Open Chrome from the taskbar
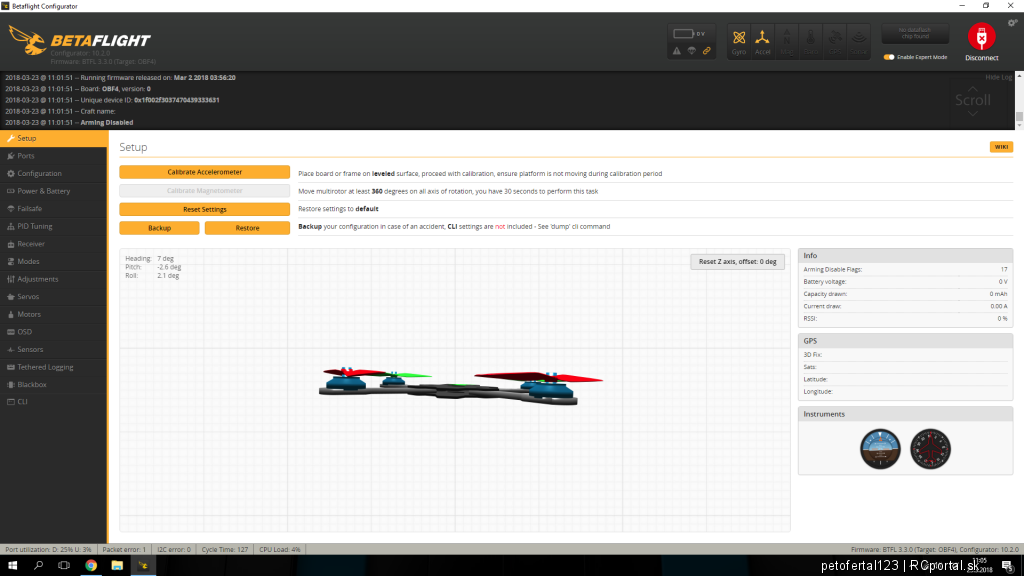 pos(91,566)
